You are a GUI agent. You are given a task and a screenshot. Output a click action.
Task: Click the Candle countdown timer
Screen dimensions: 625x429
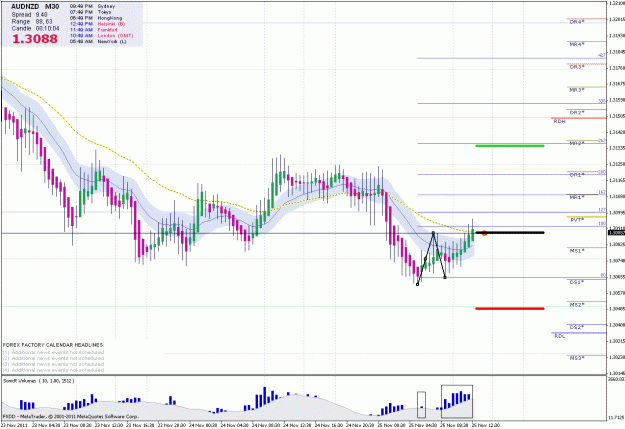tap(35, 28)
